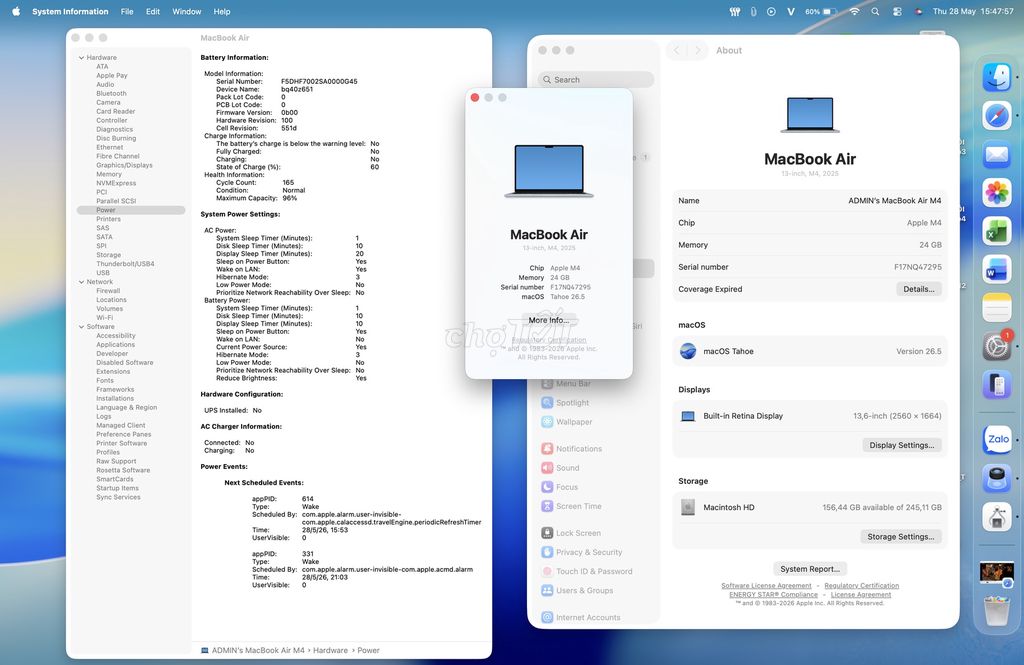Open Storage Settings button
Screen dimensions: 1024x665
click(901, 536)
